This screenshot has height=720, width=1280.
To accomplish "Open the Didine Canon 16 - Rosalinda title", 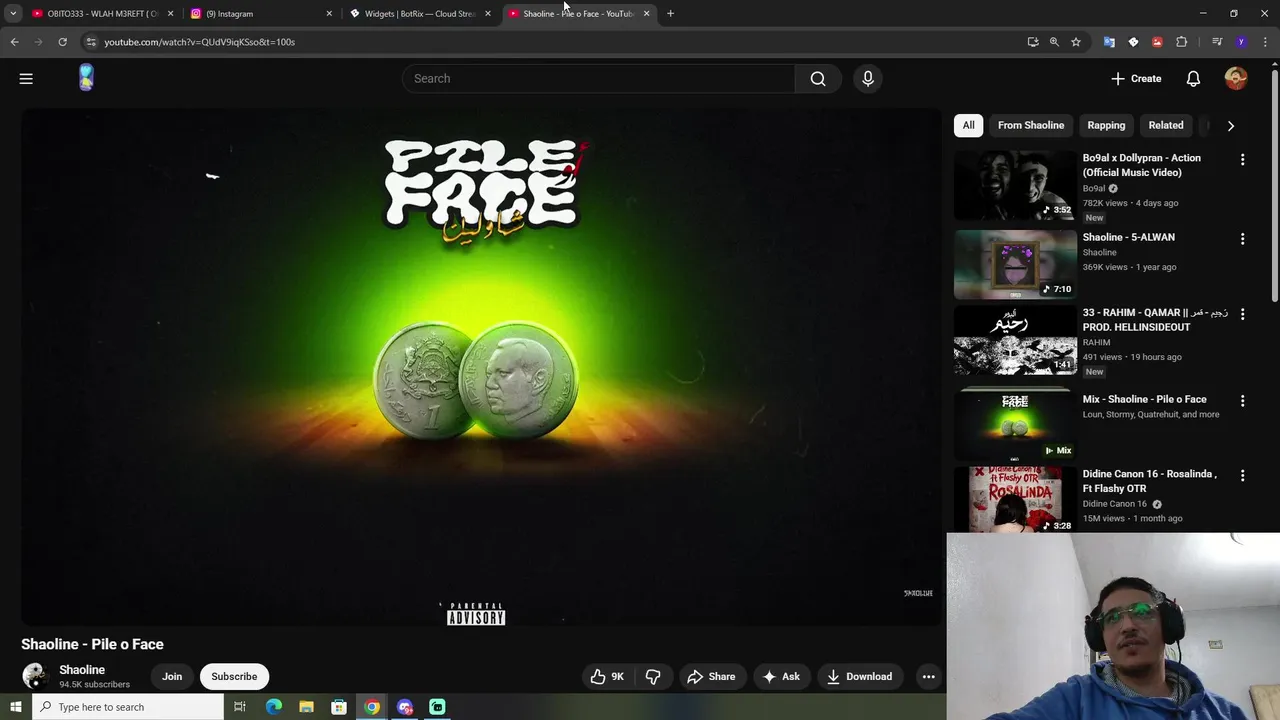I will pyautogui.click(x=1150, y=481).
